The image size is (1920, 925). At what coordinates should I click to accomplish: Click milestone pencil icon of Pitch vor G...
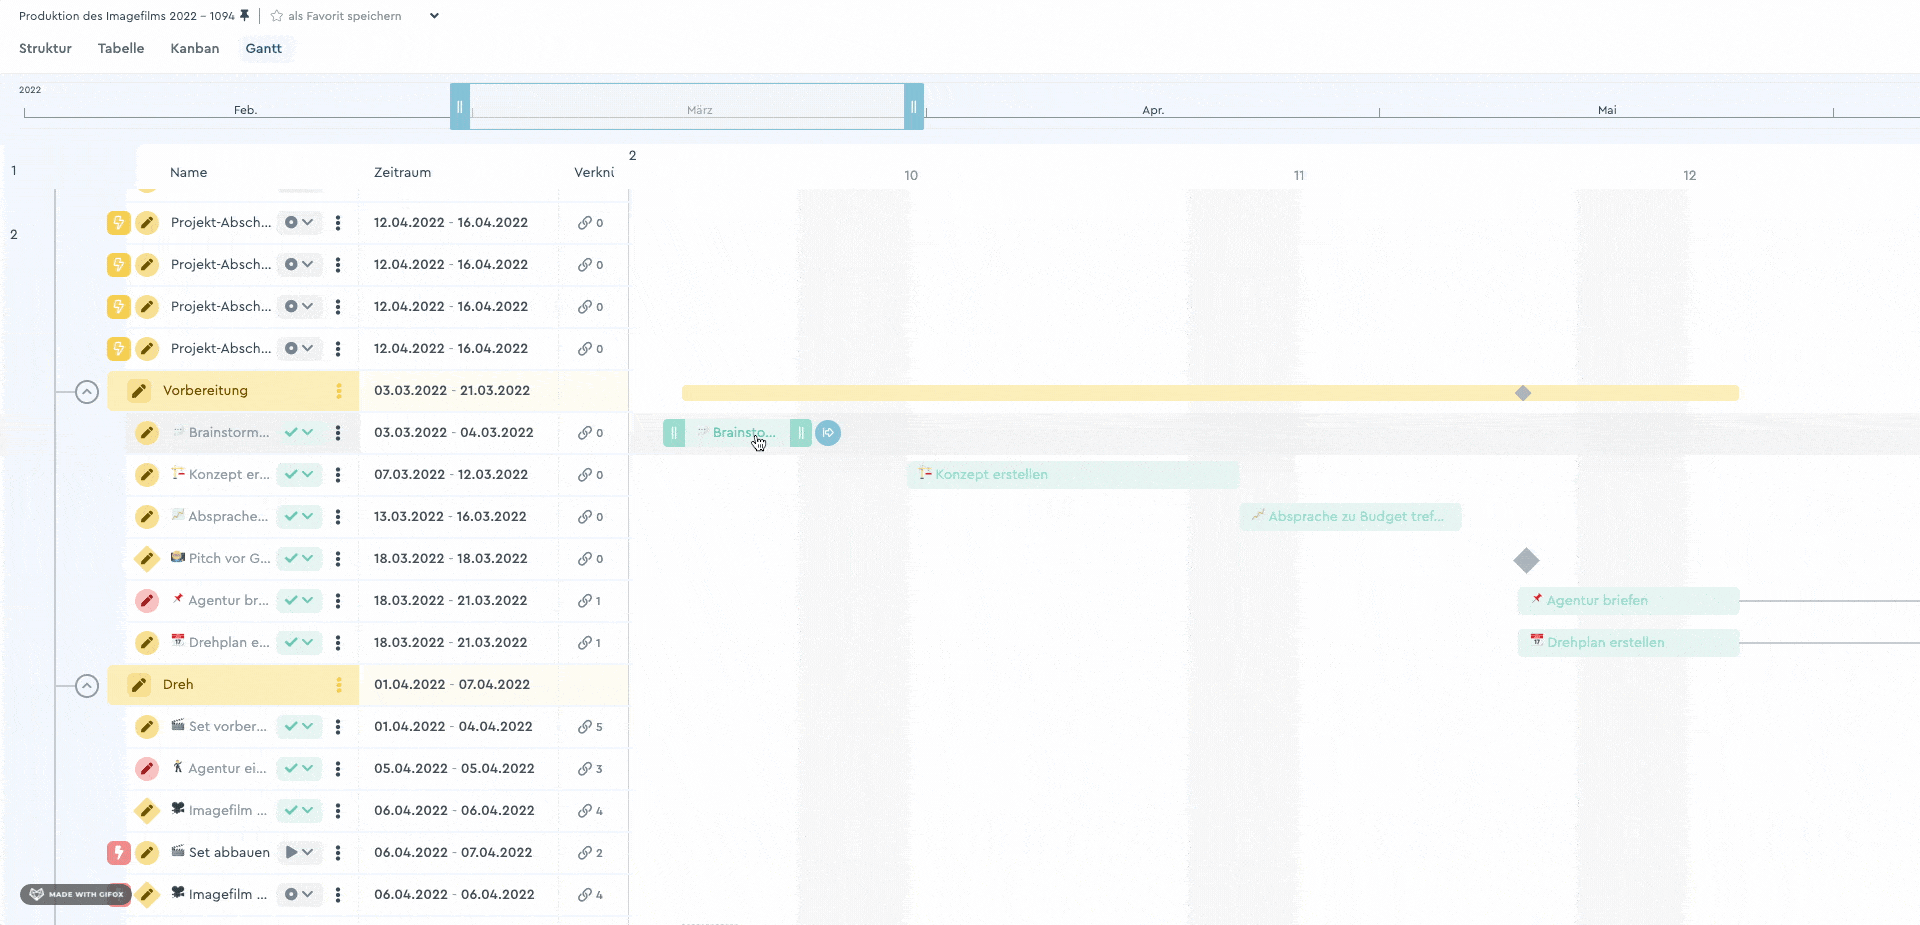(147, 559)
